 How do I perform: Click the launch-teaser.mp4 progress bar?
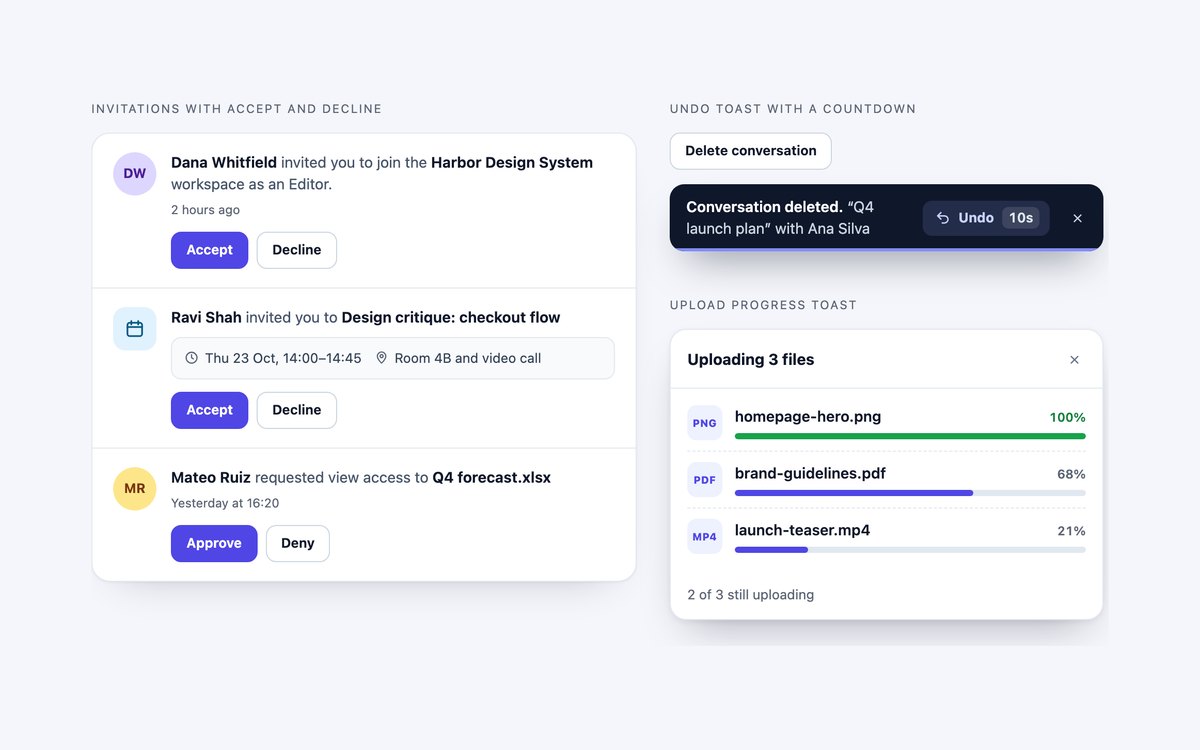(x=910, y=550)
